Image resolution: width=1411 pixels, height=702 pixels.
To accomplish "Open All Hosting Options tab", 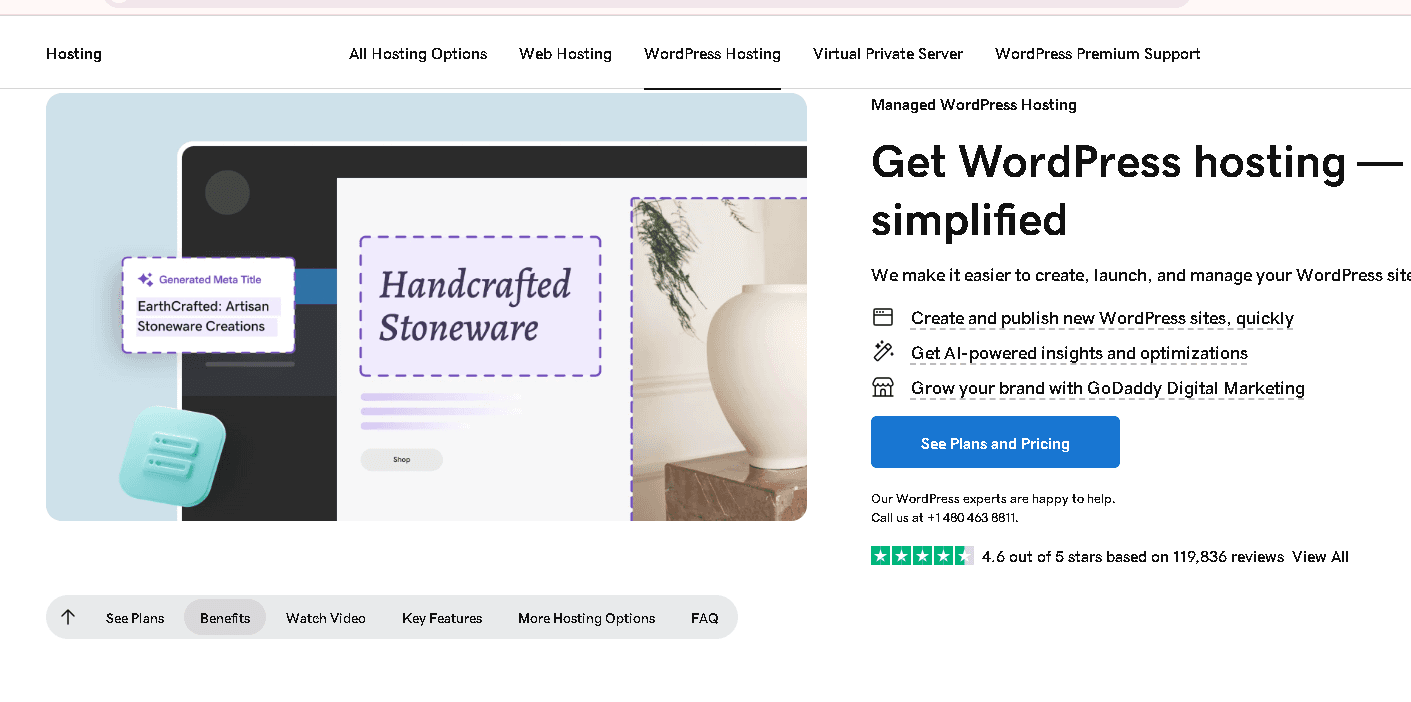I will click(418, 54).
